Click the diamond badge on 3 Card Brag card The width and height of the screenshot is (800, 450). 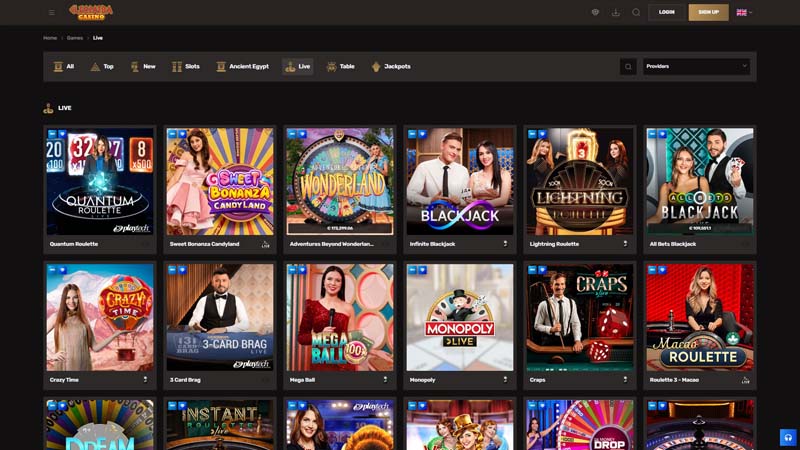(183, 270)
